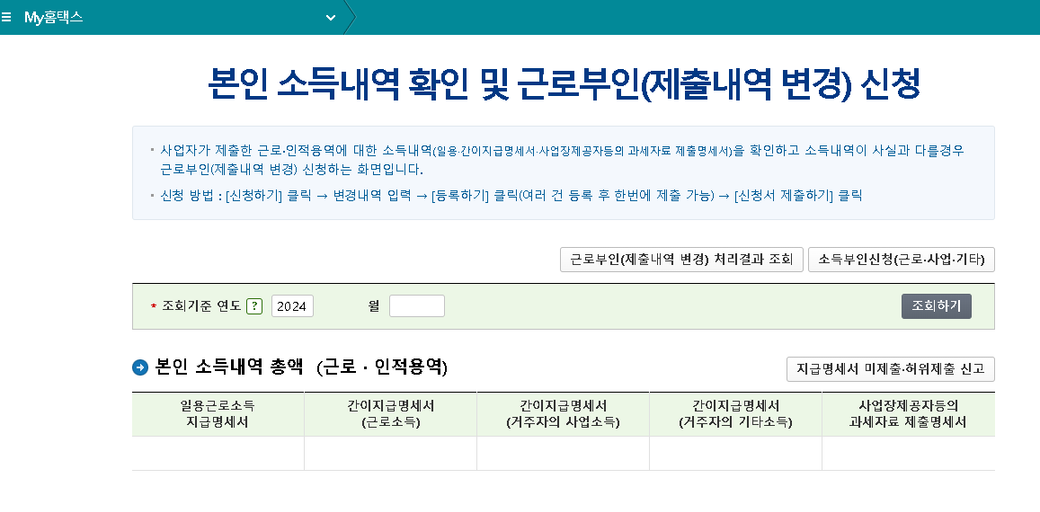Click the blue arrow icon beside 본인 소득내역 총액
1040x512 pixels.
[140, 367]
